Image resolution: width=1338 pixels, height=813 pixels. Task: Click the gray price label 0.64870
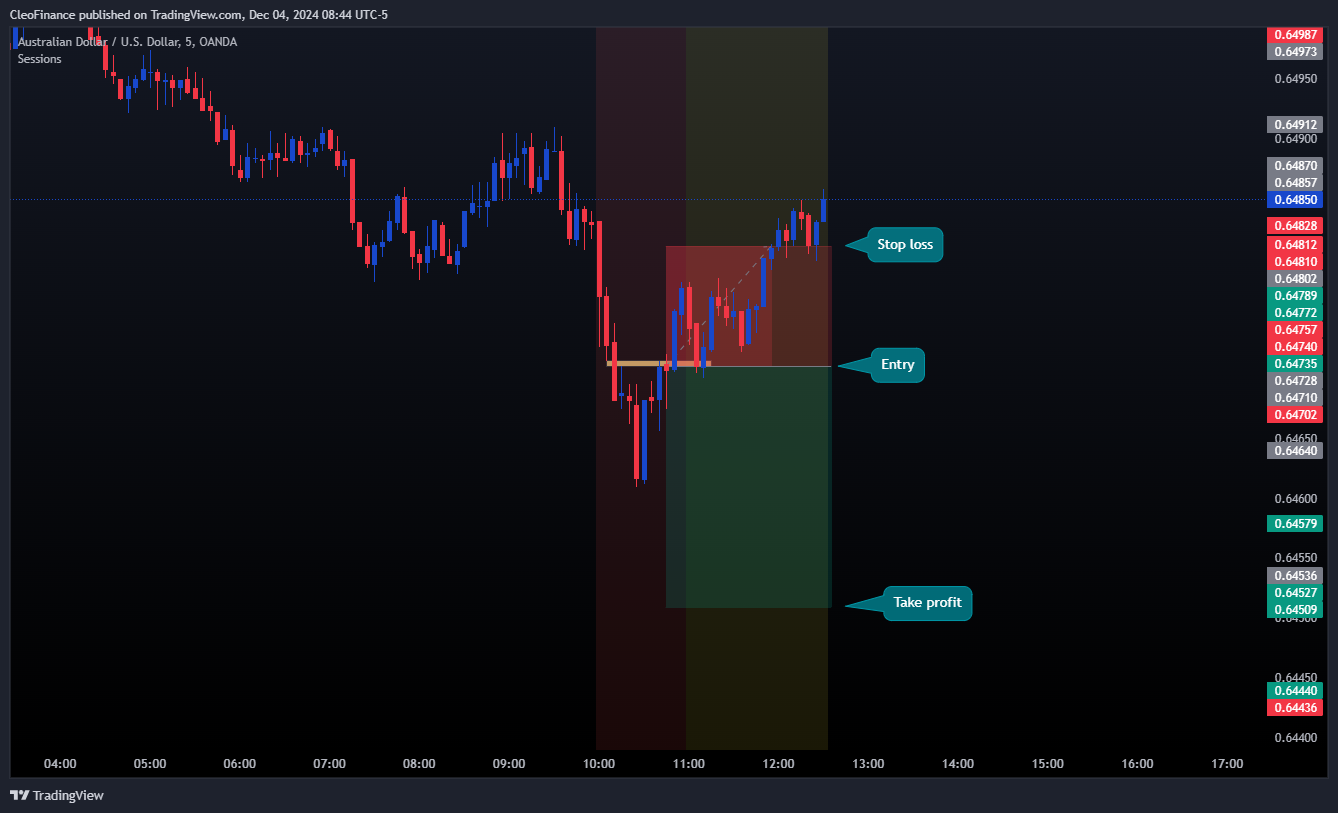click(1295, 165)
